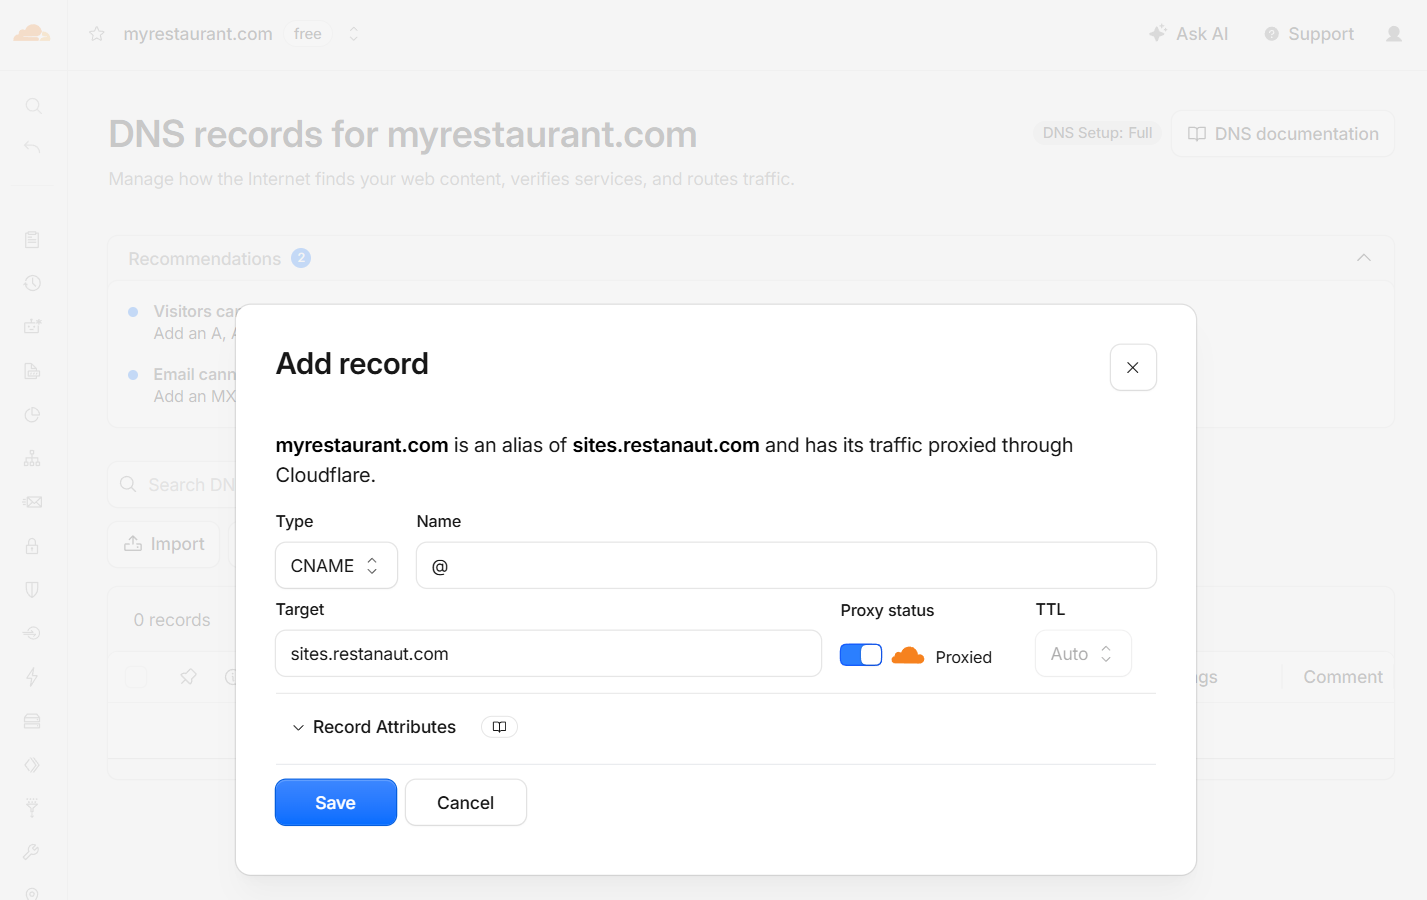Image resolution: width=1427 pixels, height=900 pixels.
Task: Click the Cloudflare logo
Action: 32,34
